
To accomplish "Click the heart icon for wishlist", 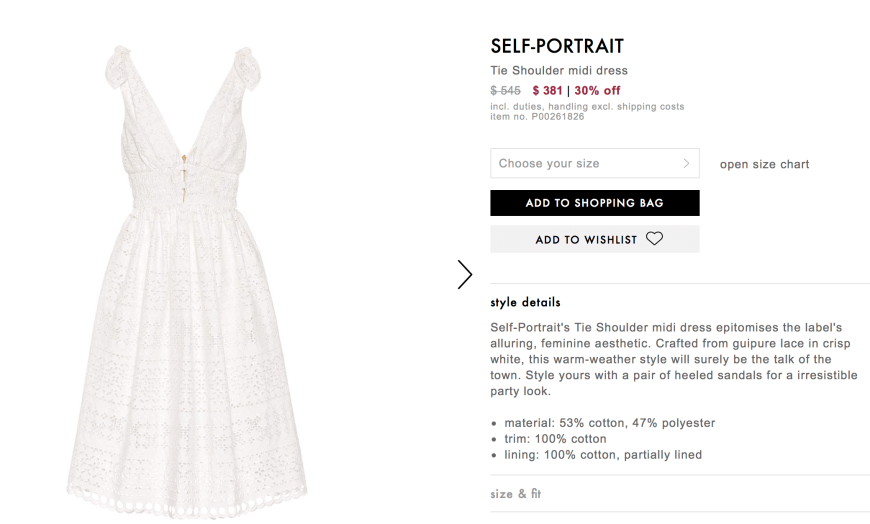I will [654, 239].
